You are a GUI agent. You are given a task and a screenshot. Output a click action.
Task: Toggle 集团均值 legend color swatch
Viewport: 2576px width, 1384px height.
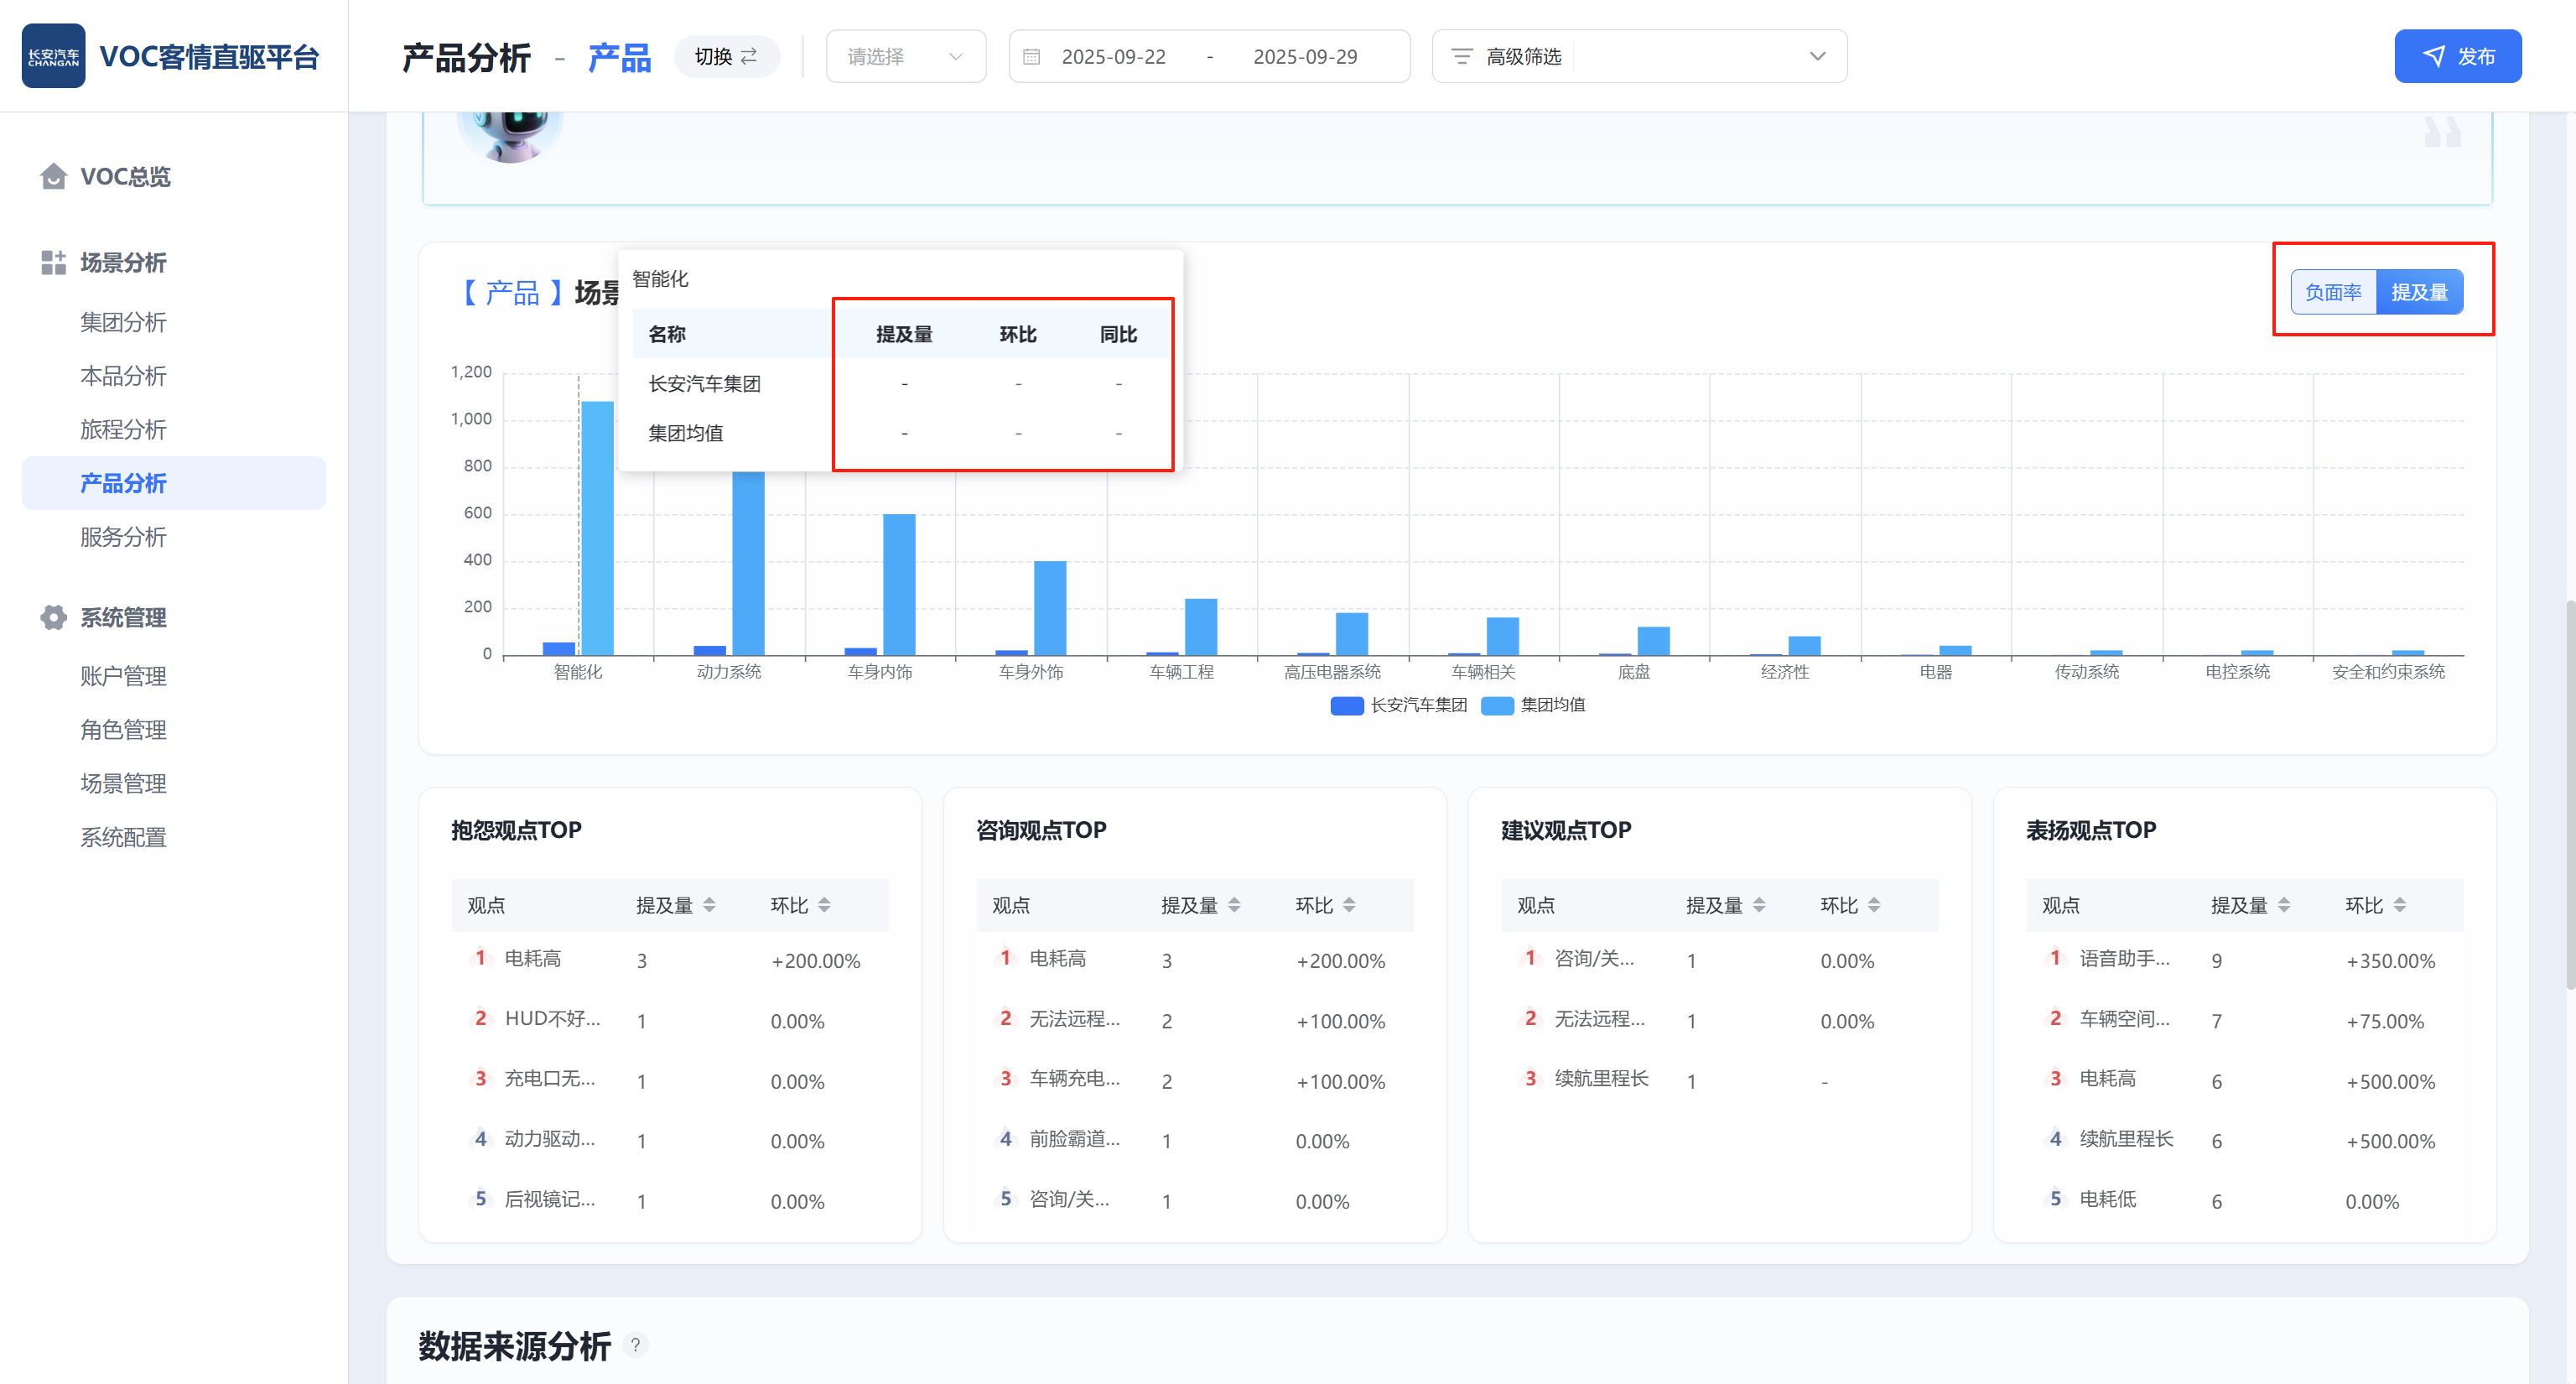[x=1497, y=705]
